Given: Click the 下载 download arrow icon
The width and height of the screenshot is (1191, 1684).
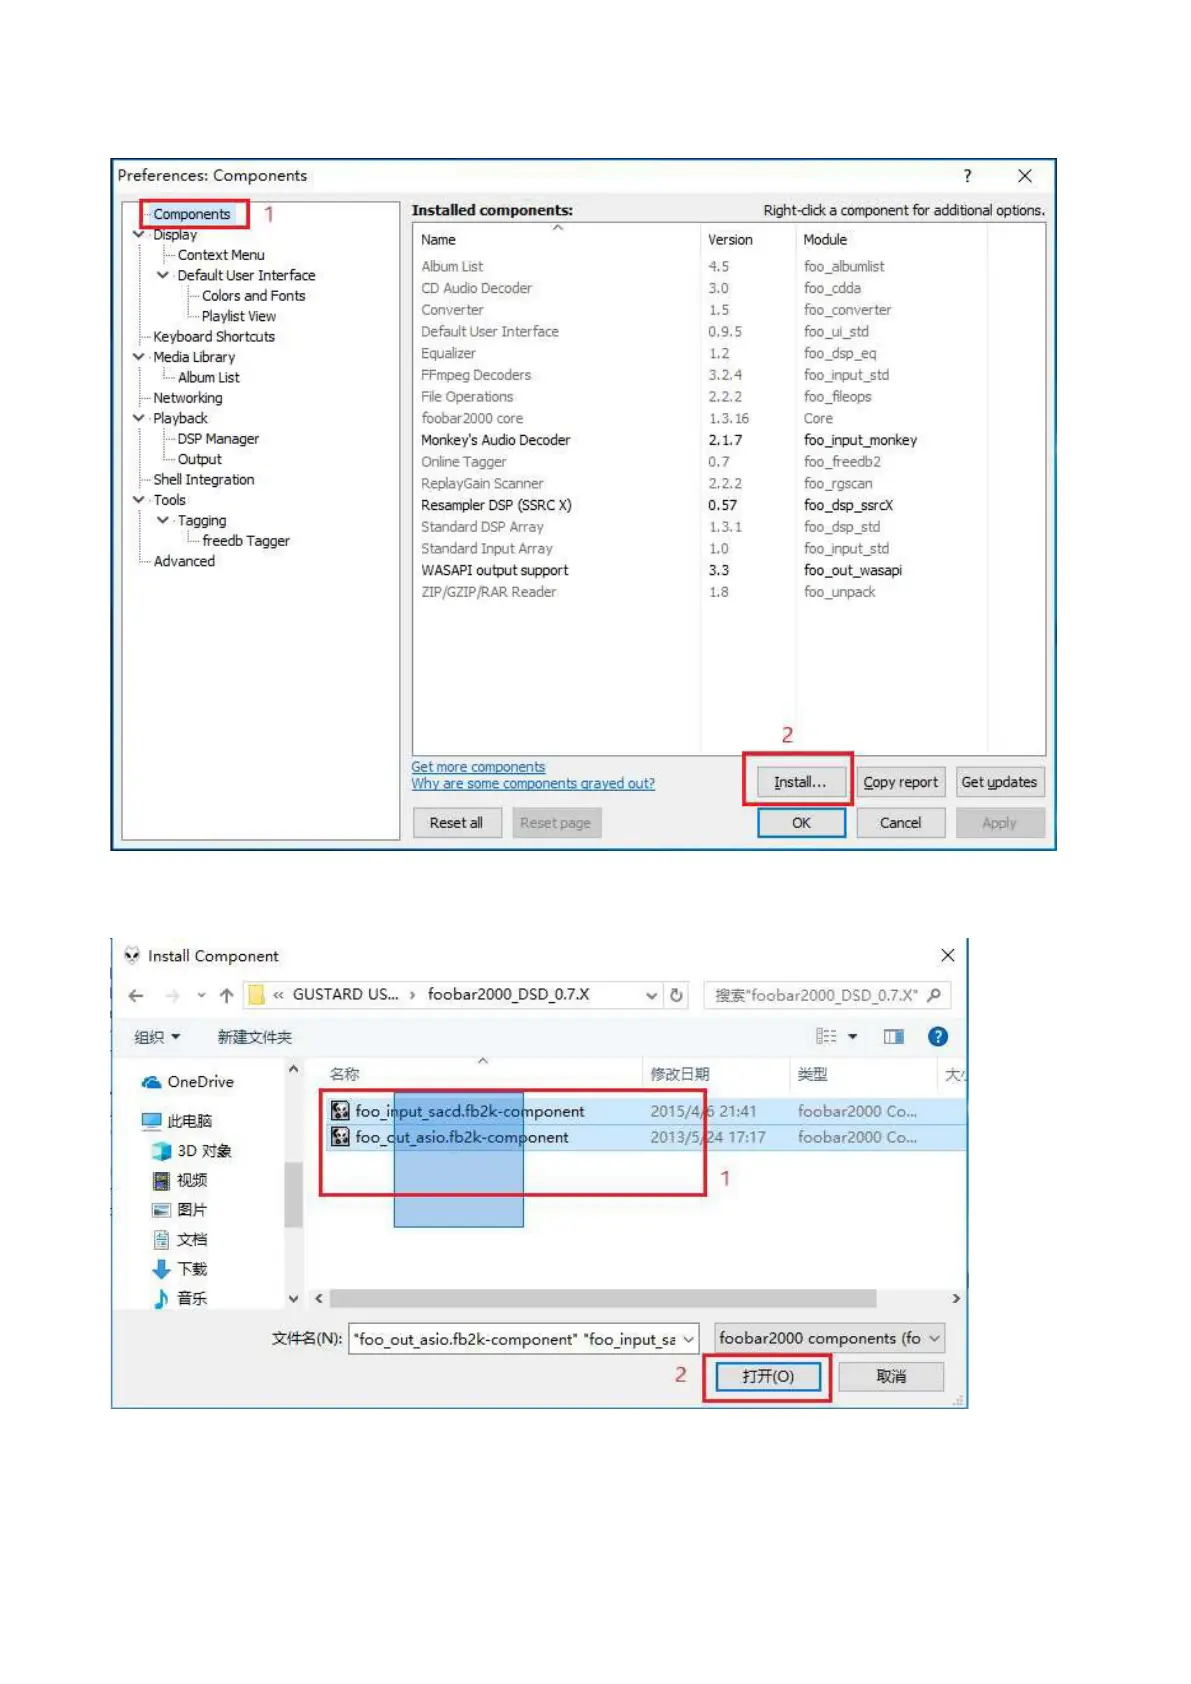Looking at the screenshot, I should pyautogui.click(x=162, y=1269).
